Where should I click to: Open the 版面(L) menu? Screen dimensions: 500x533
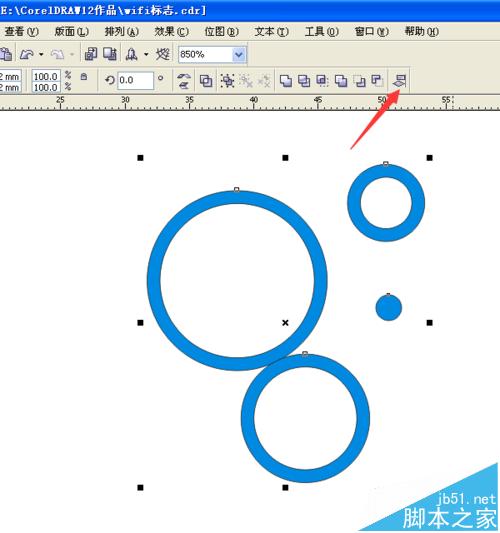(x=72, y=32)
